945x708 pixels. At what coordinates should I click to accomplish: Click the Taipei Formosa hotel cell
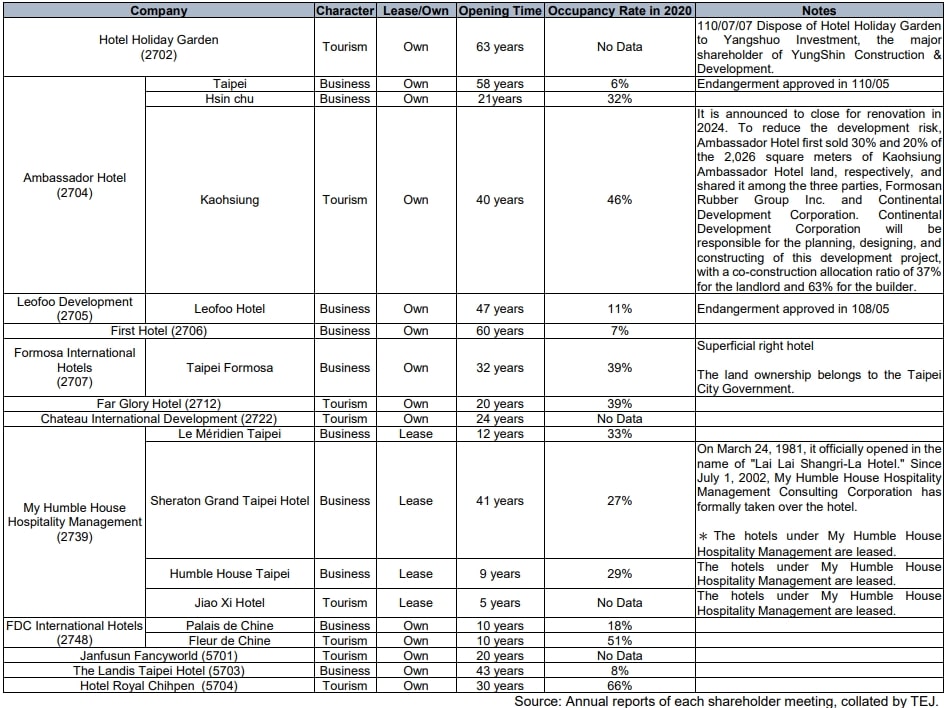[230, 368]
